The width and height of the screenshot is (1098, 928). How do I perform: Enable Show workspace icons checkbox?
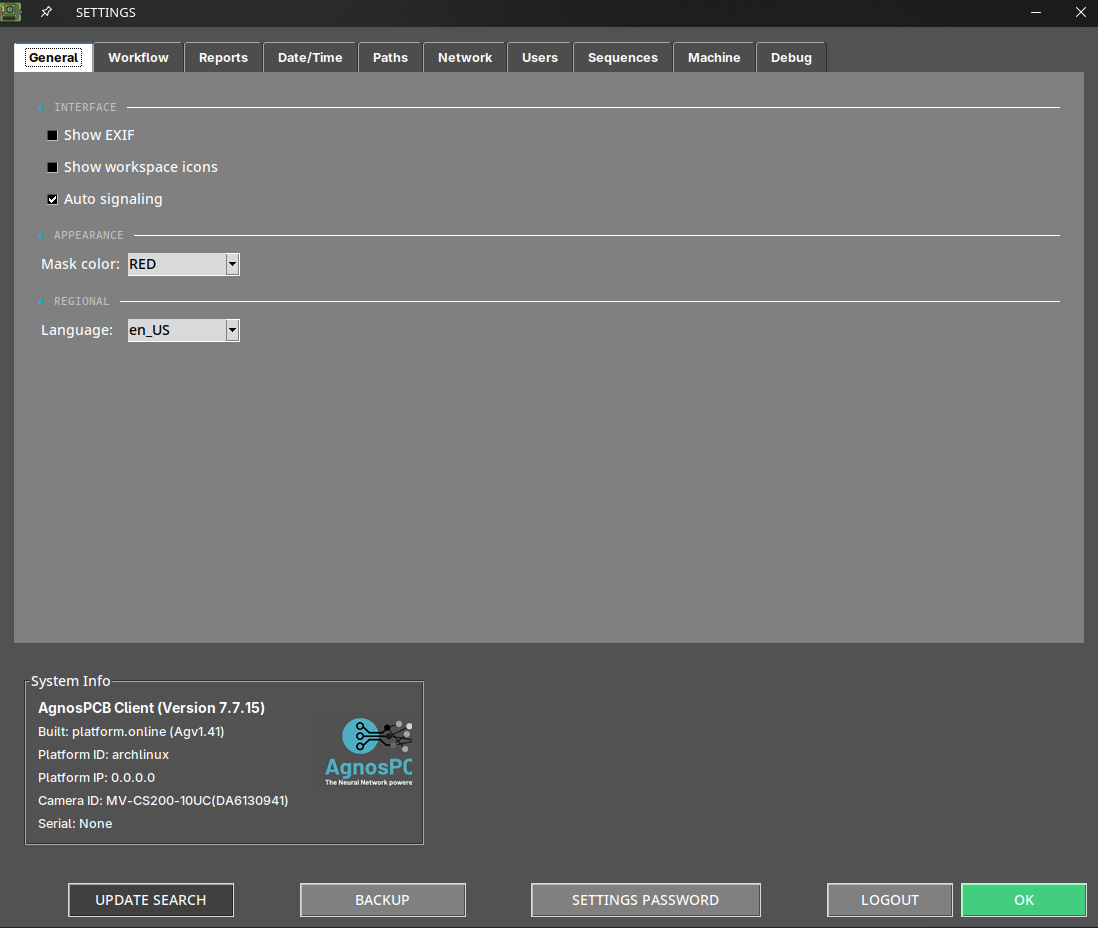(53, 167)
